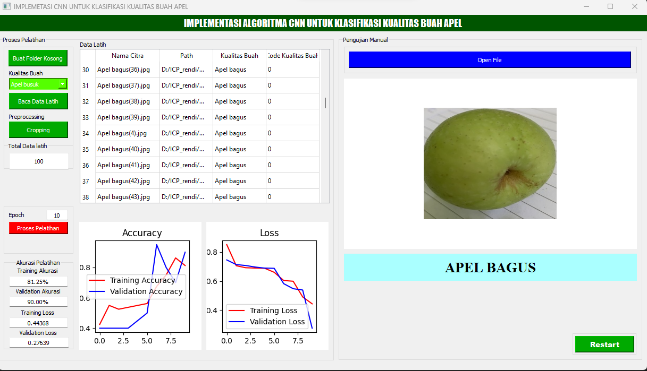
Task: Click the Epoch value field
Action: point(57,215)
